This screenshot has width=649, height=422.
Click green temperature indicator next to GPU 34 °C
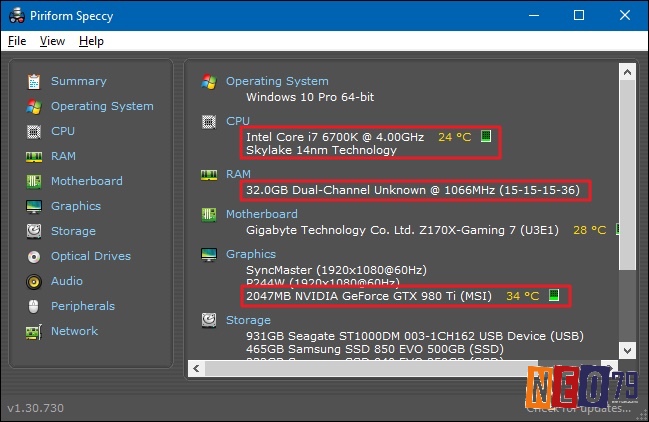(x=554, y=295)
